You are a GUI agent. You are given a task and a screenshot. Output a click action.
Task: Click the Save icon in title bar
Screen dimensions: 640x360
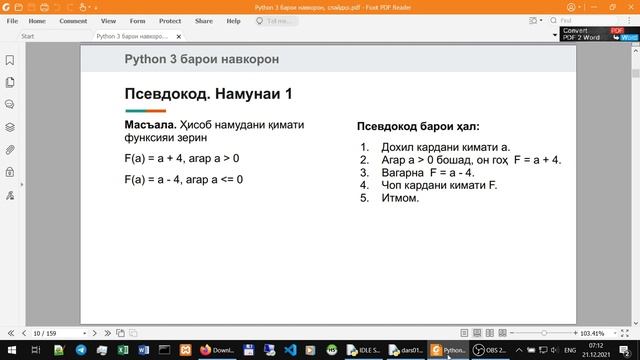(x=31, y=7)
